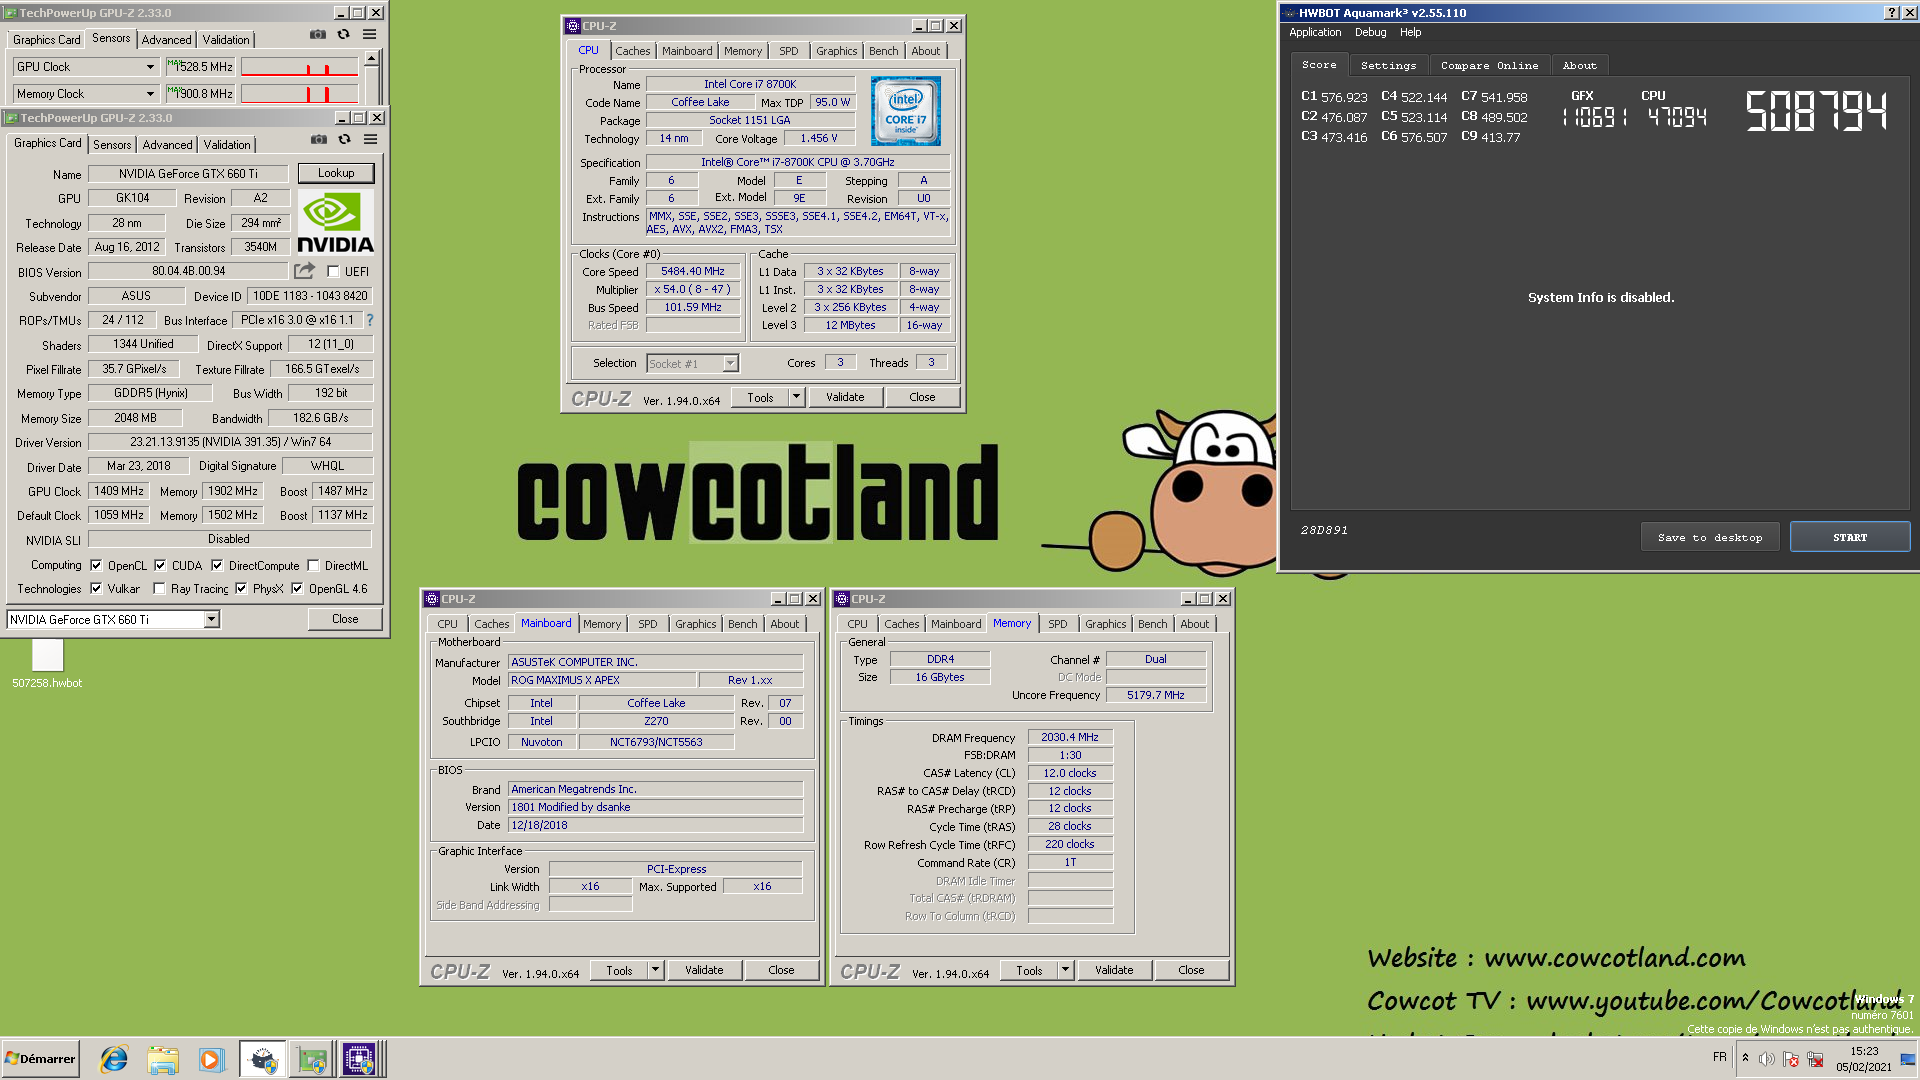
Task: Open Compare Online tab in Aquamark
Action: (x=1489, y=65)
